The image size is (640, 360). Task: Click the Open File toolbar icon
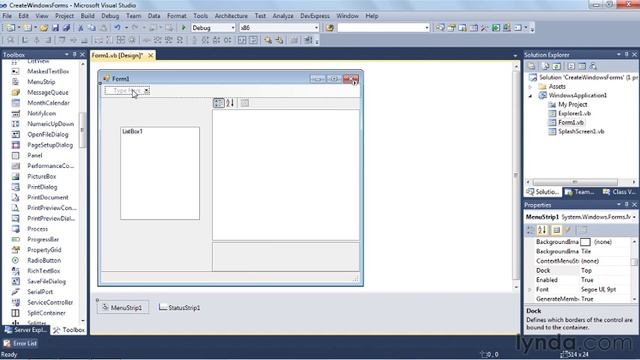point(44,28)
